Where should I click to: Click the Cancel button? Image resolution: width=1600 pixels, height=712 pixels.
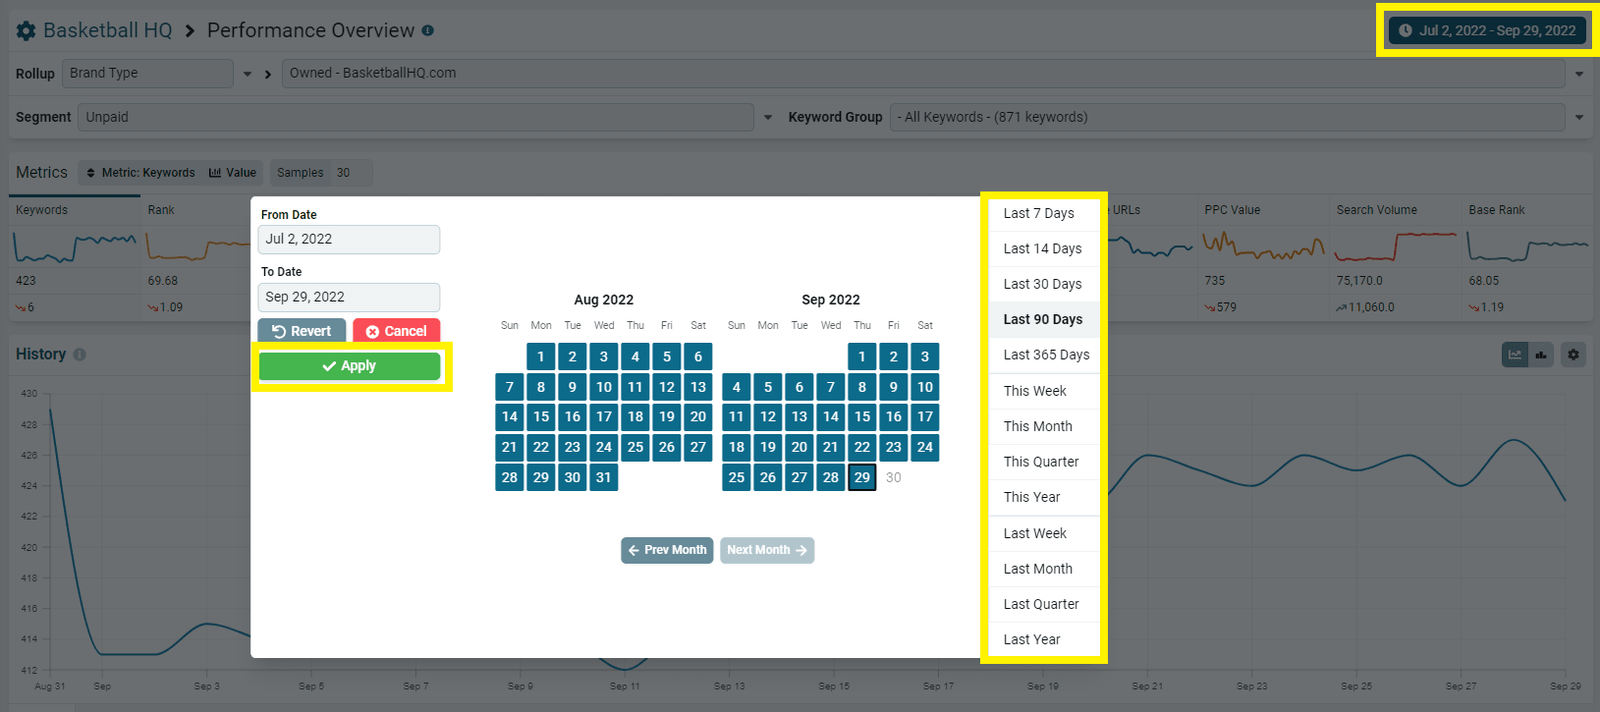(396, 331)
